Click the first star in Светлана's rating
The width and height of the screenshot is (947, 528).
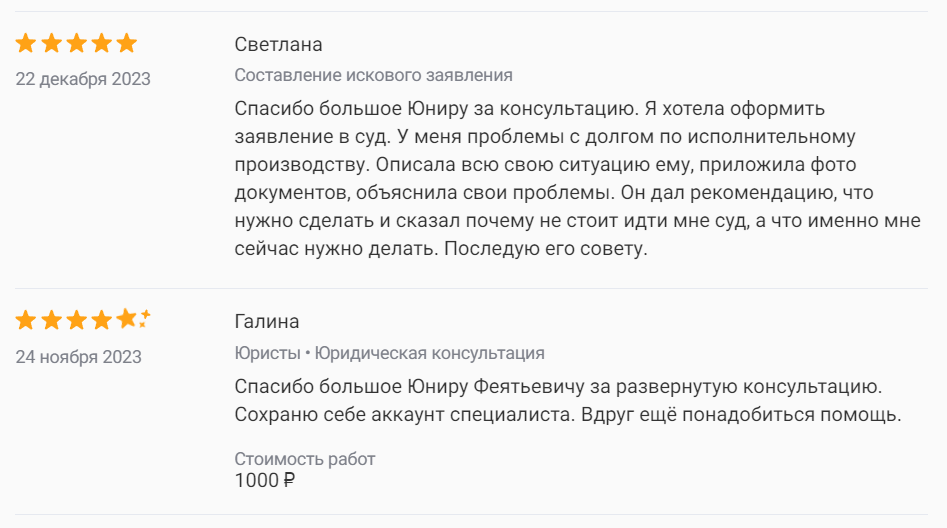click(x=26, y=44)
